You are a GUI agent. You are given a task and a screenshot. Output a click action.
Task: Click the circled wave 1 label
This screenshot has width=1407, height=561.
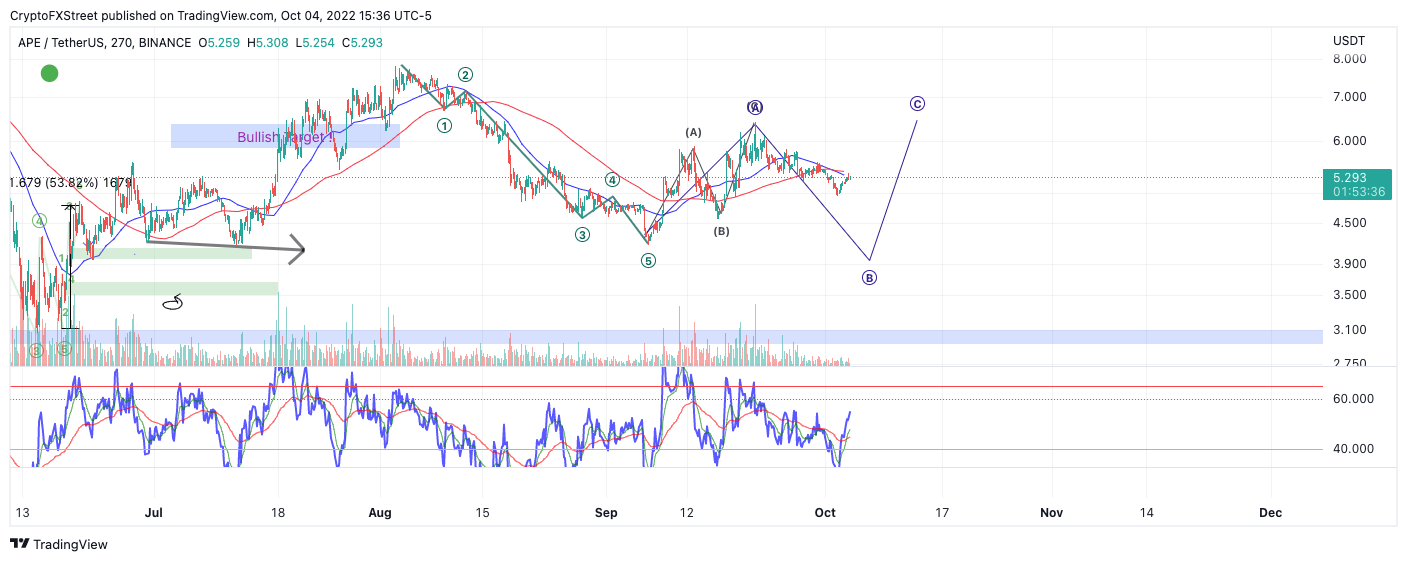tap(444, 125)
